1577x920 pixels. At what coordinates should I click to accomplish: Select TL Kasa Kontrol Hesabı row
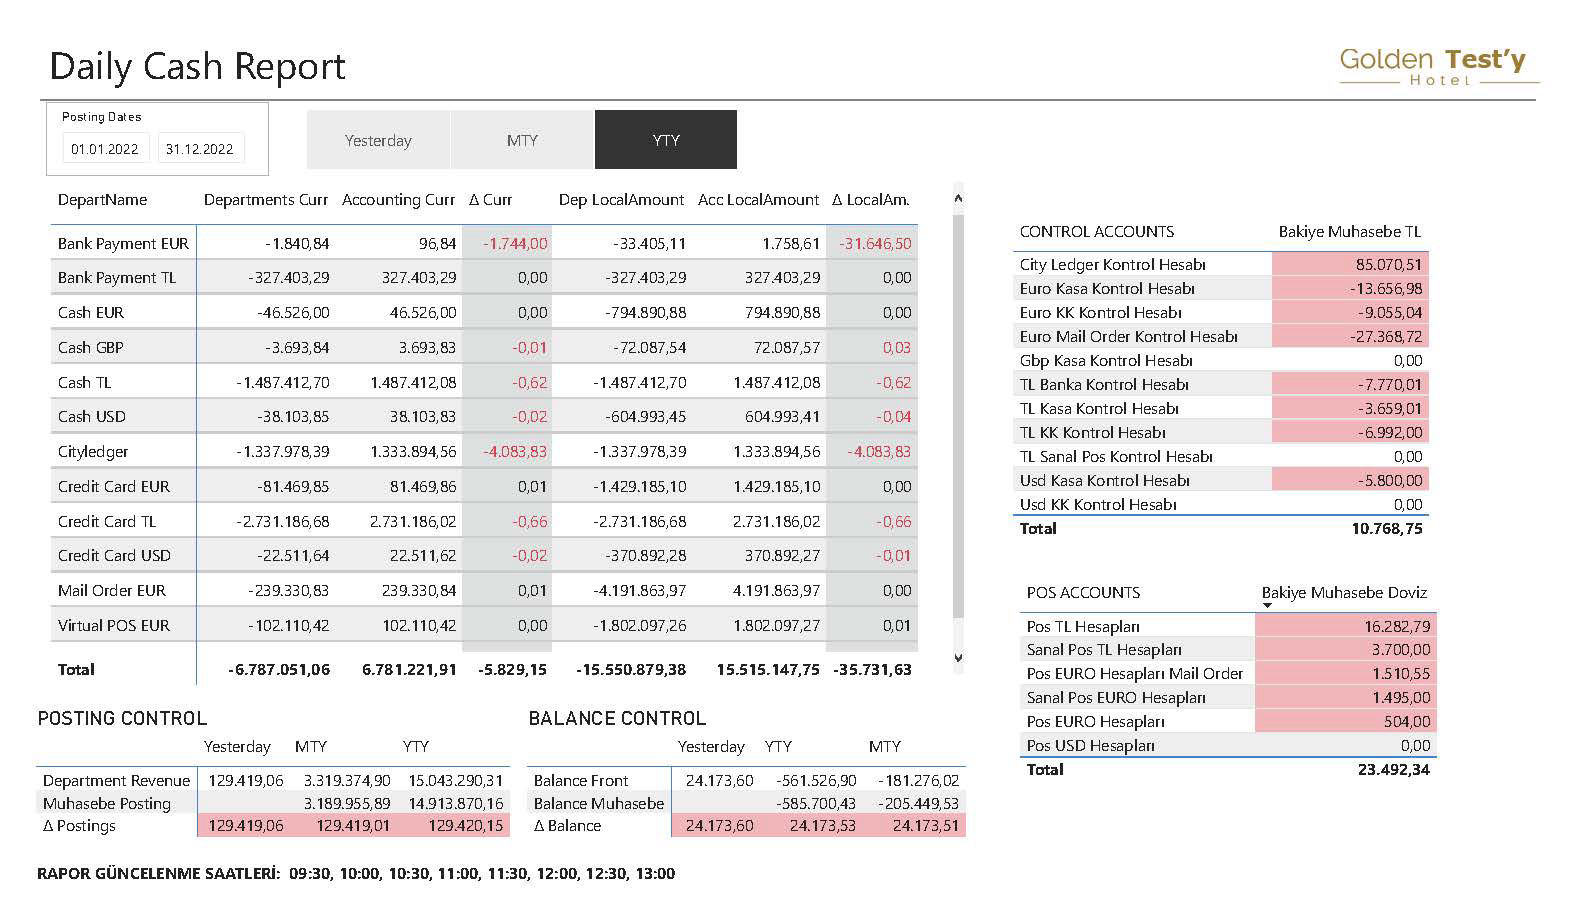coord(1221,409)
